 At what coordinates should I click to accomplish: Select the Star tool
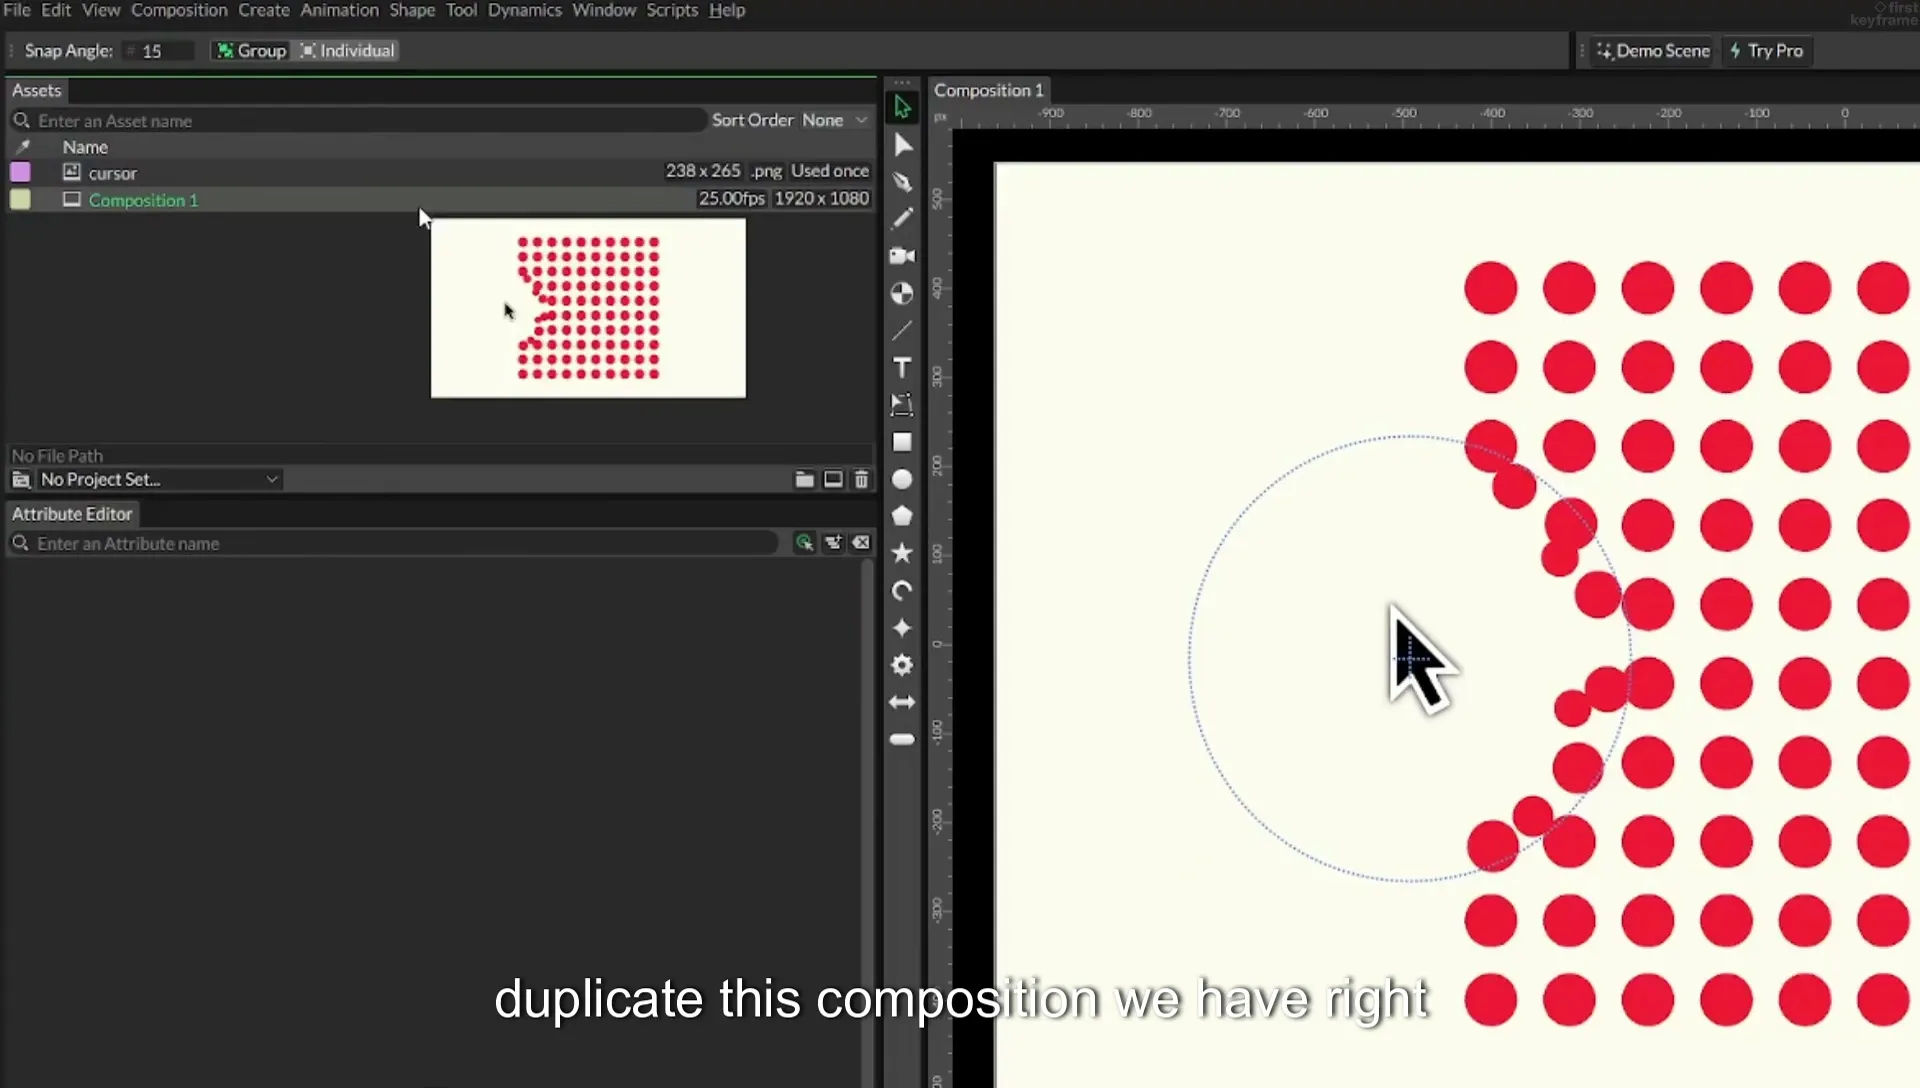pyautogui.click(x=902, y=553)
